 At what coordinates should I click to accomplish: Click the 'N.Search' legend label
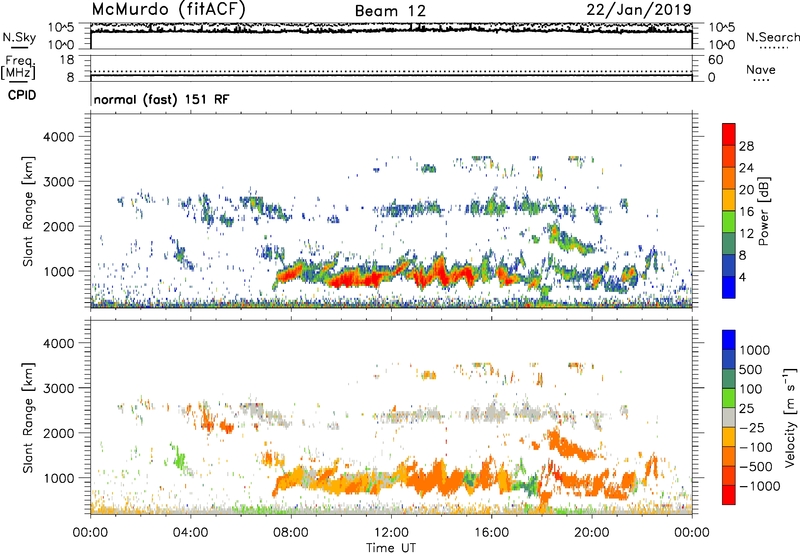772,37
